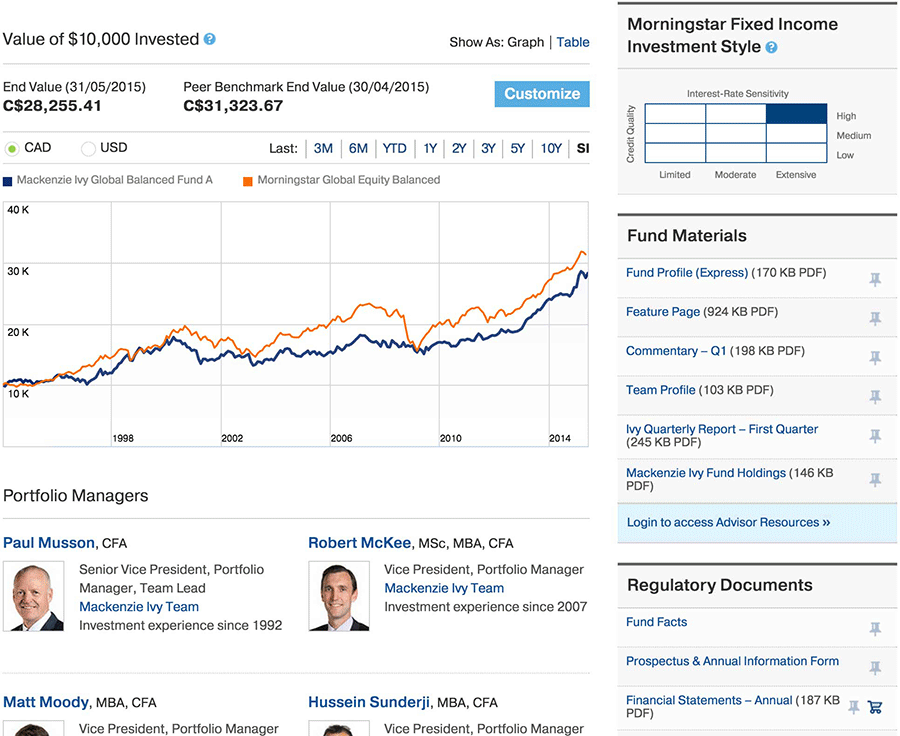Image resolution: width=900 pixels, height=736 pixels.
Task: Click the highlighted High/Extensive style box cell
Action: [797, 114]
